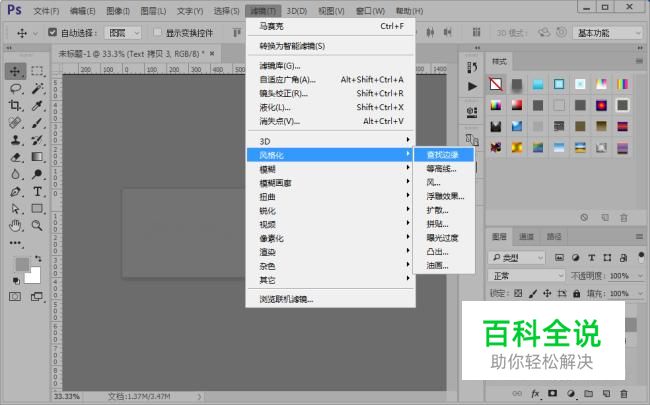Open the 图层 auto-select dropdown
Screen dimensions: 650x405
tap(123, 33)
